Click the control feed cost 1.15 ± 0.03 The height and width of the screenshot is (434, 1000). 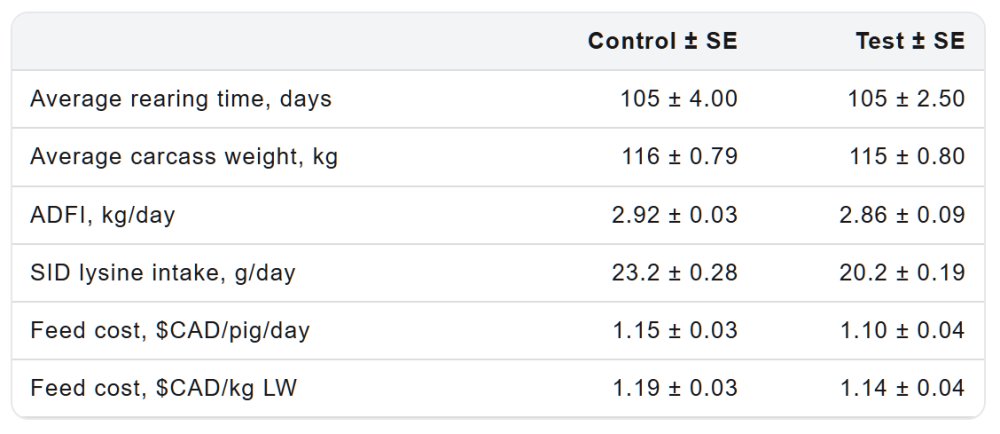coord(674,331)
